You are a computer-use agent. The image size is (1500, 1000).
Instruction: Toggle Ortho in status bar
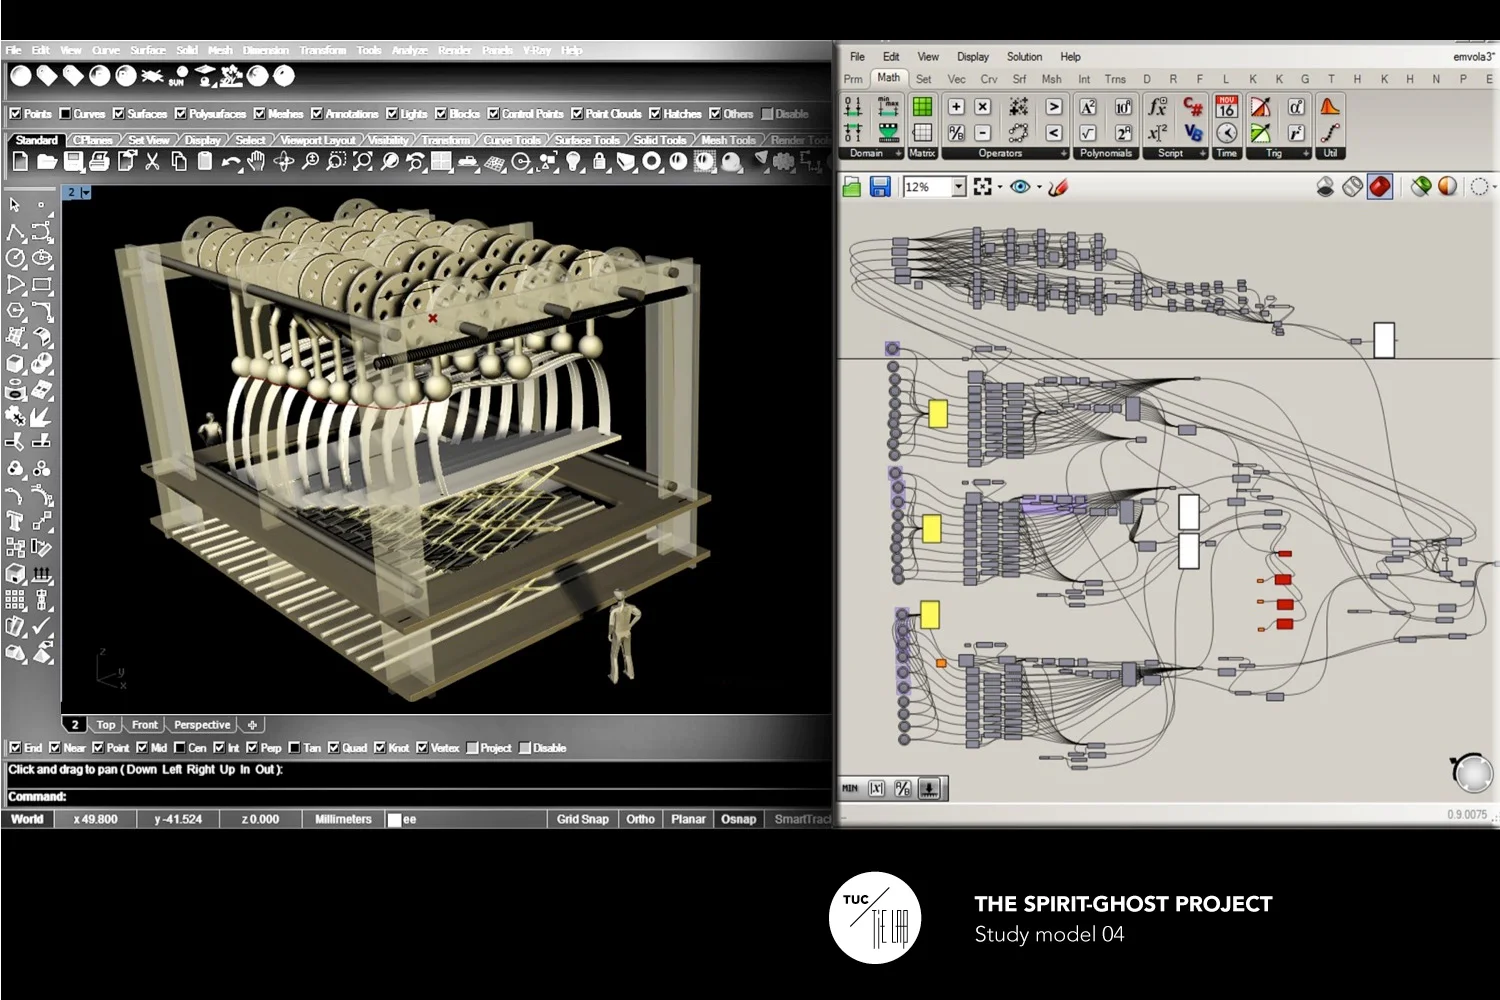pyautogui.click(x=640, y=819)
